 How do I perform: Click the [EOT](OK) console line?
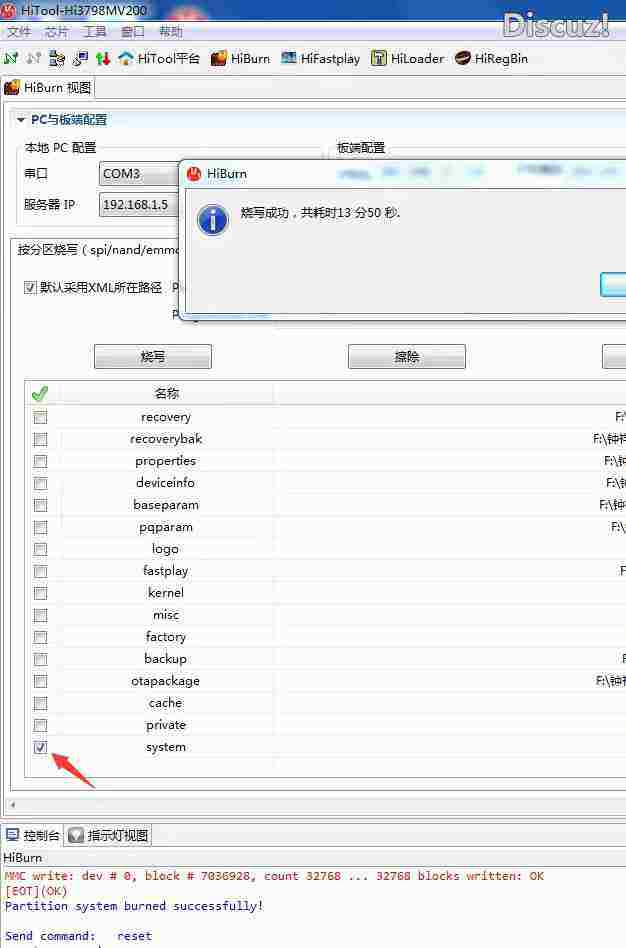pos(36,891)
